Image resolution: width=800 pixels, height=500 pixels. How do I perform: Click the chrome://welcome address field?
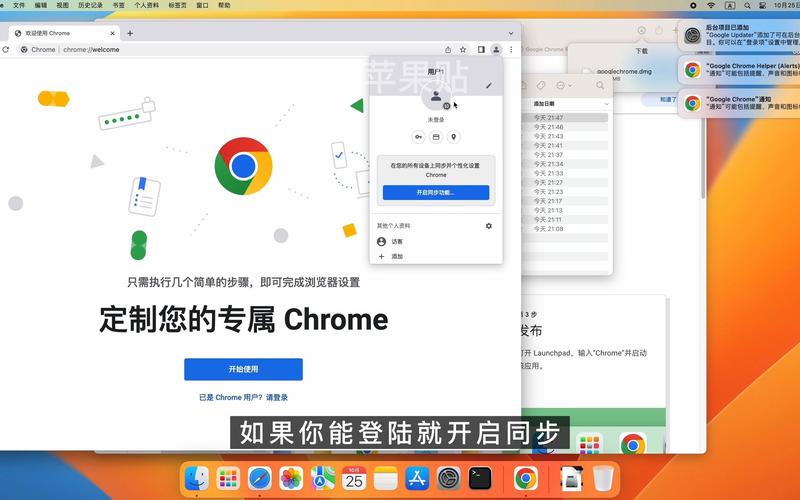tap(230, 49)
